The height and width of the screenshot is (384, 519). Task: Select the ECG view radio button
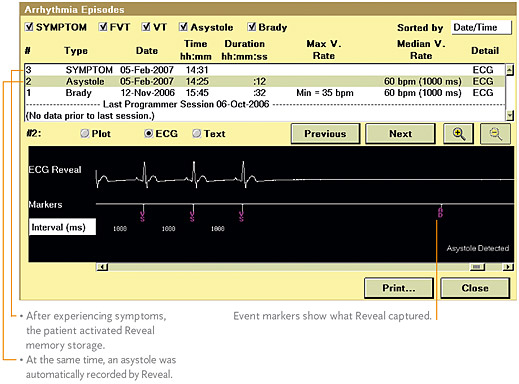coord(148,134)
